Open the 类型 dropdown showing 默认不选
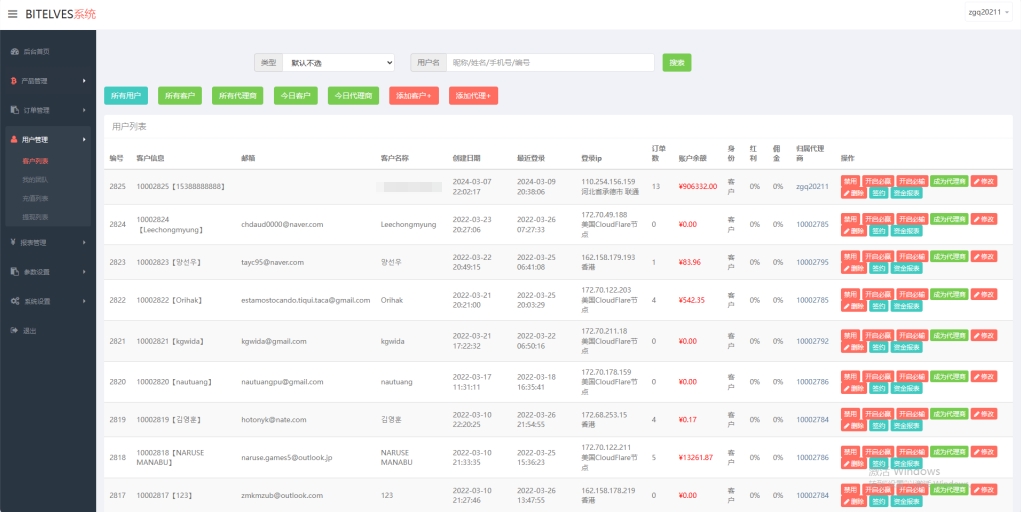Screen dimensions: 1021x512 [x=338, y=62]
